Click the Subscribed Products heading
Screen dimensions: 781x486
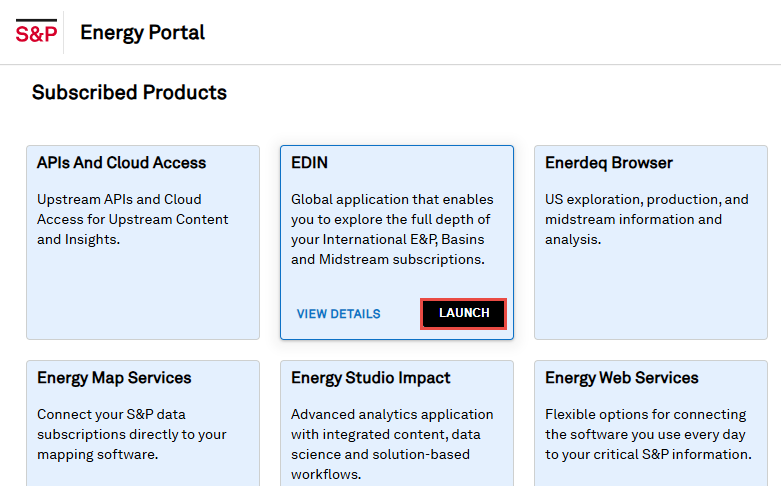pos(130,93)
